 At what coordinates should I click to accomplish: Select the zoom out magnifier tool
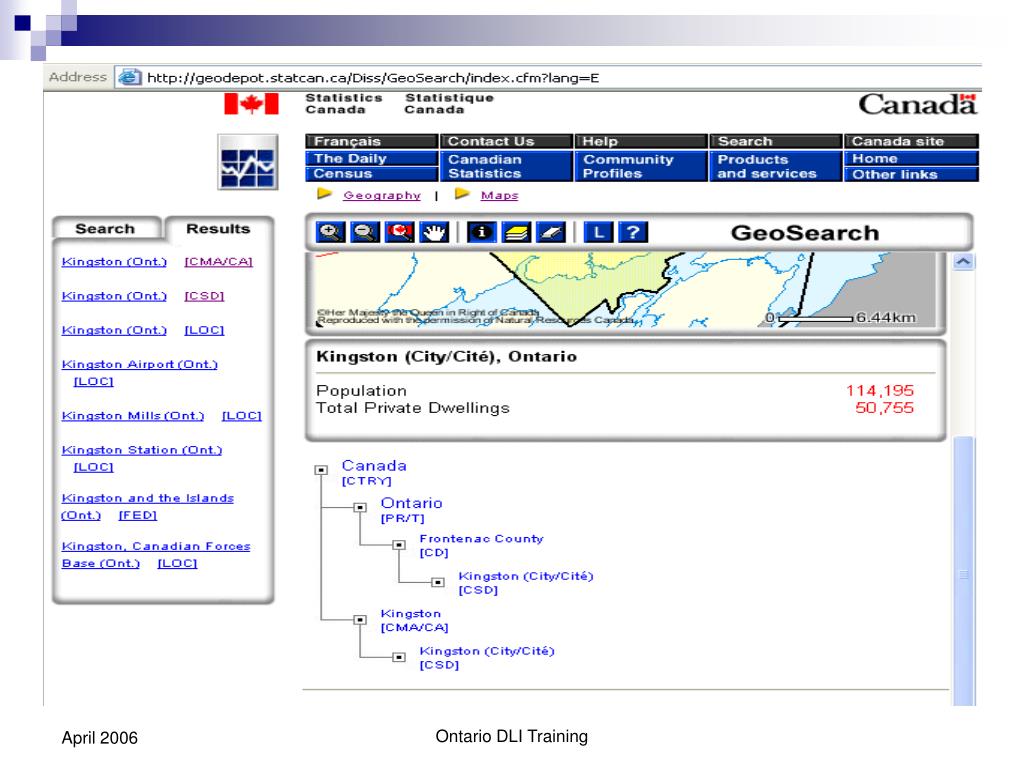365,232
